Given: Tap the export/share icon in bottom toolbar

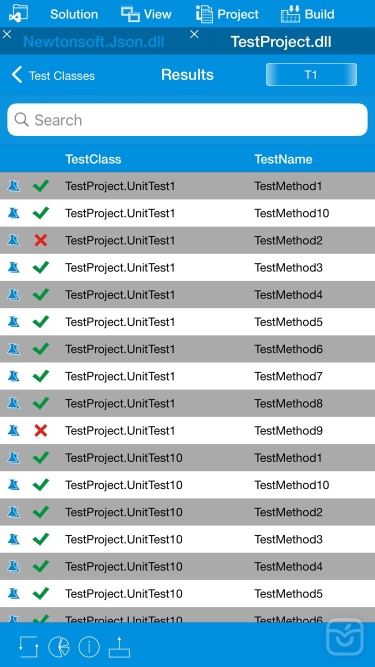Looking at the screenshot, I should click(119, 647).
